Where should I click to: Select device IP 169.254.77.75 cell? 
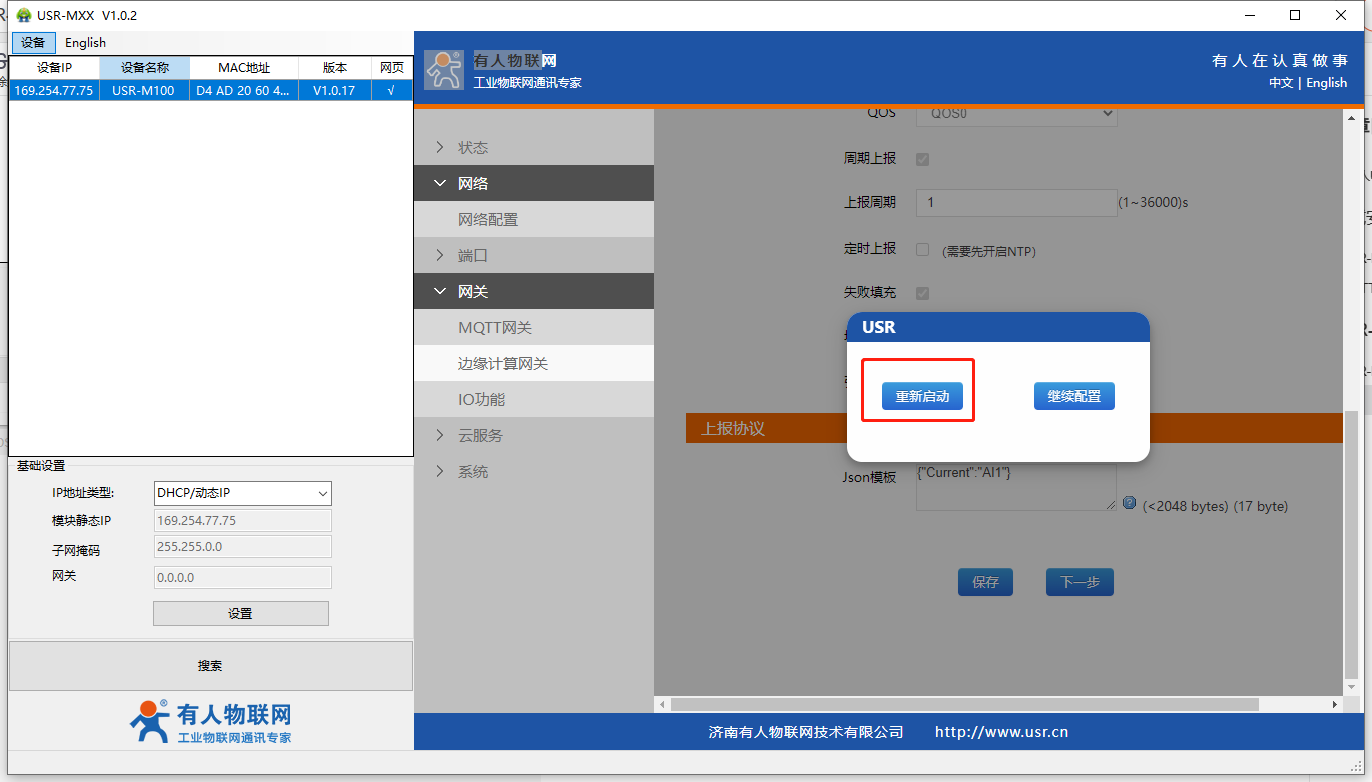(x=54, y=90)
